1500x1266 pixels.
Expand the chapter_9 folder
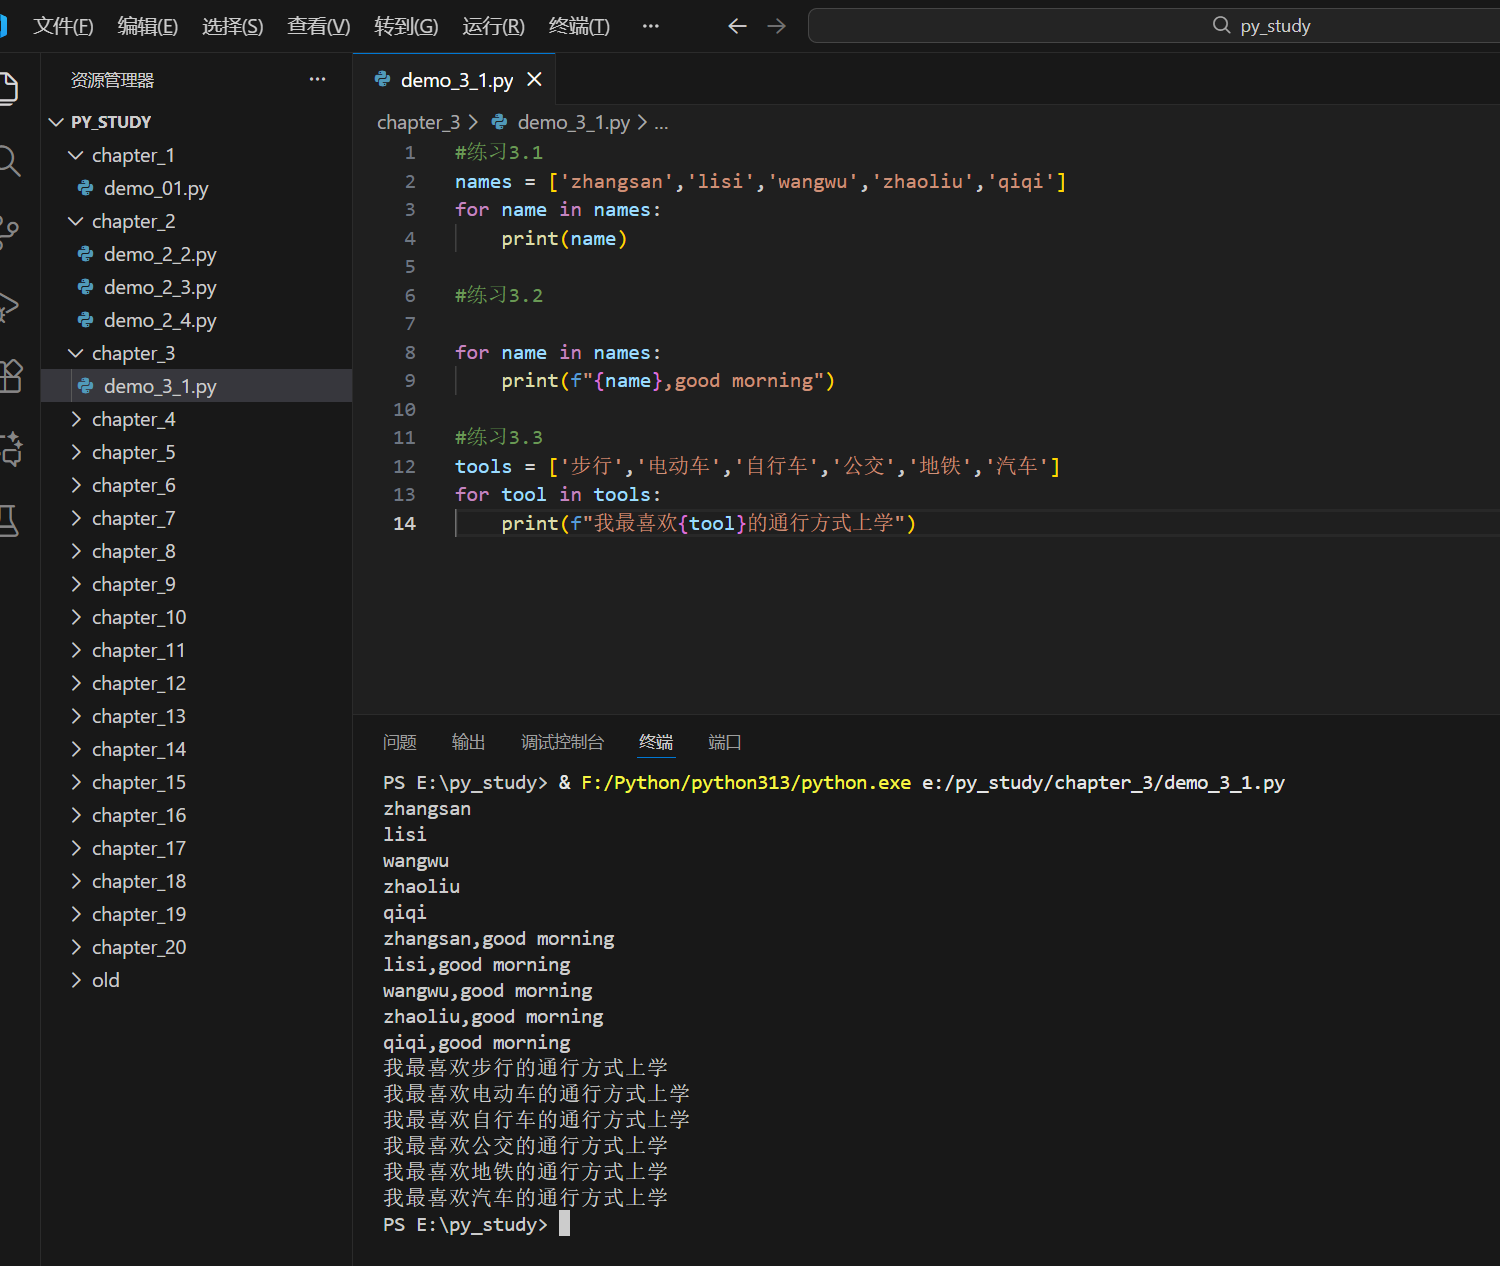pyautogui.click(x=196, y=584)
